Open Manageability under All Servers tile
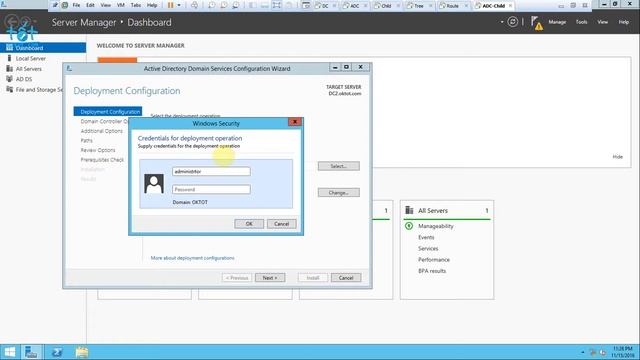This screenshot has width=640, height=360. tap(436, 226)
